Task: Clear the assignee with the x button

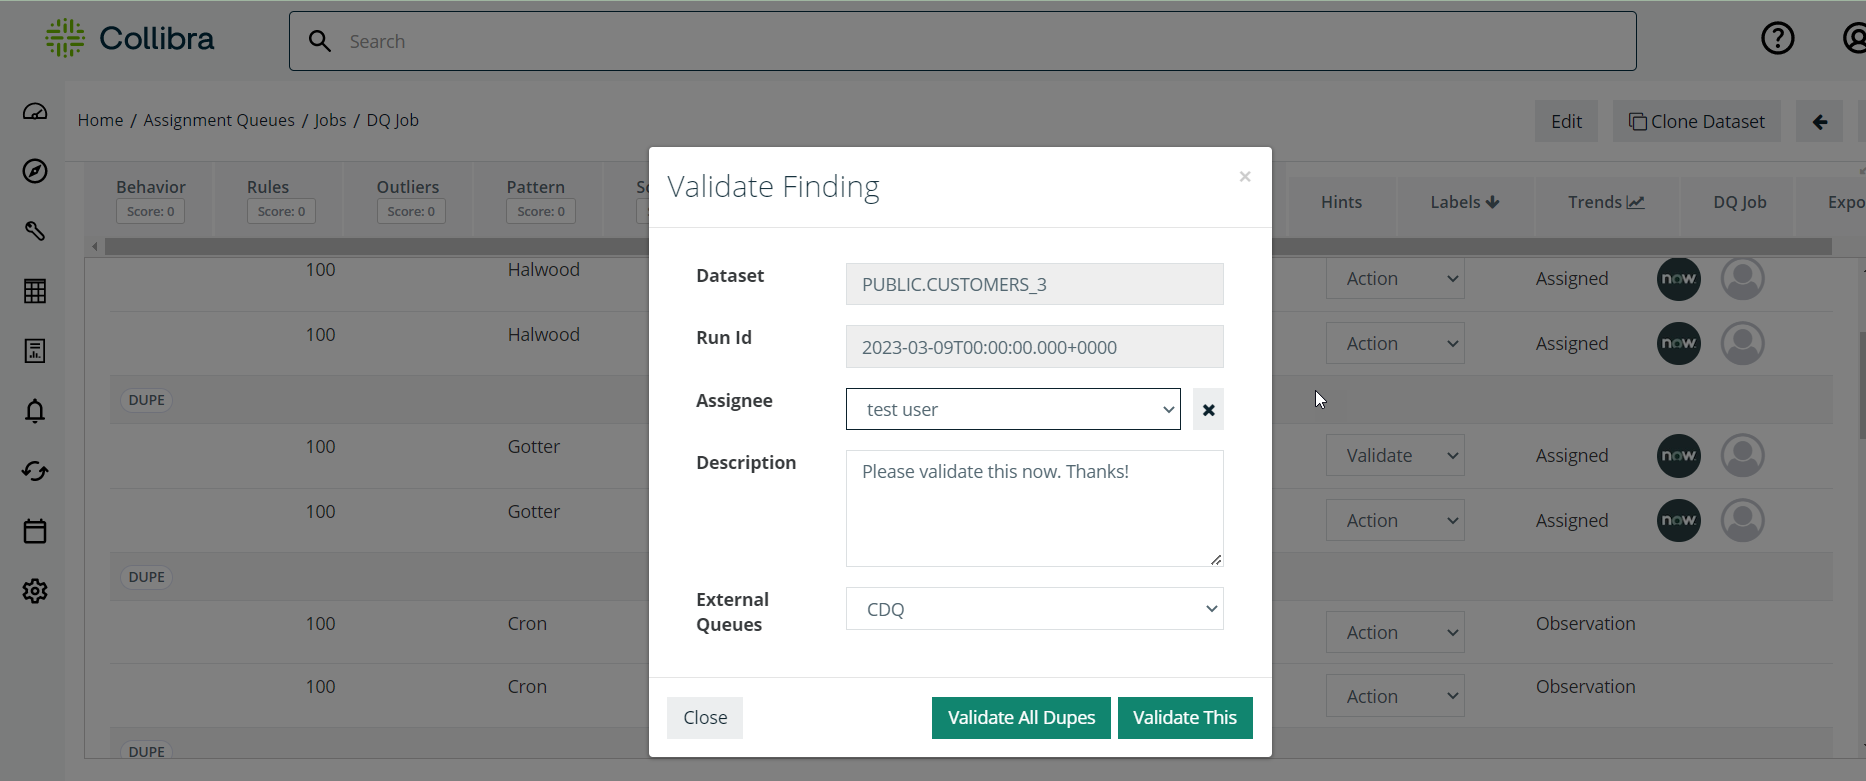Action: tap(1208, 410)
